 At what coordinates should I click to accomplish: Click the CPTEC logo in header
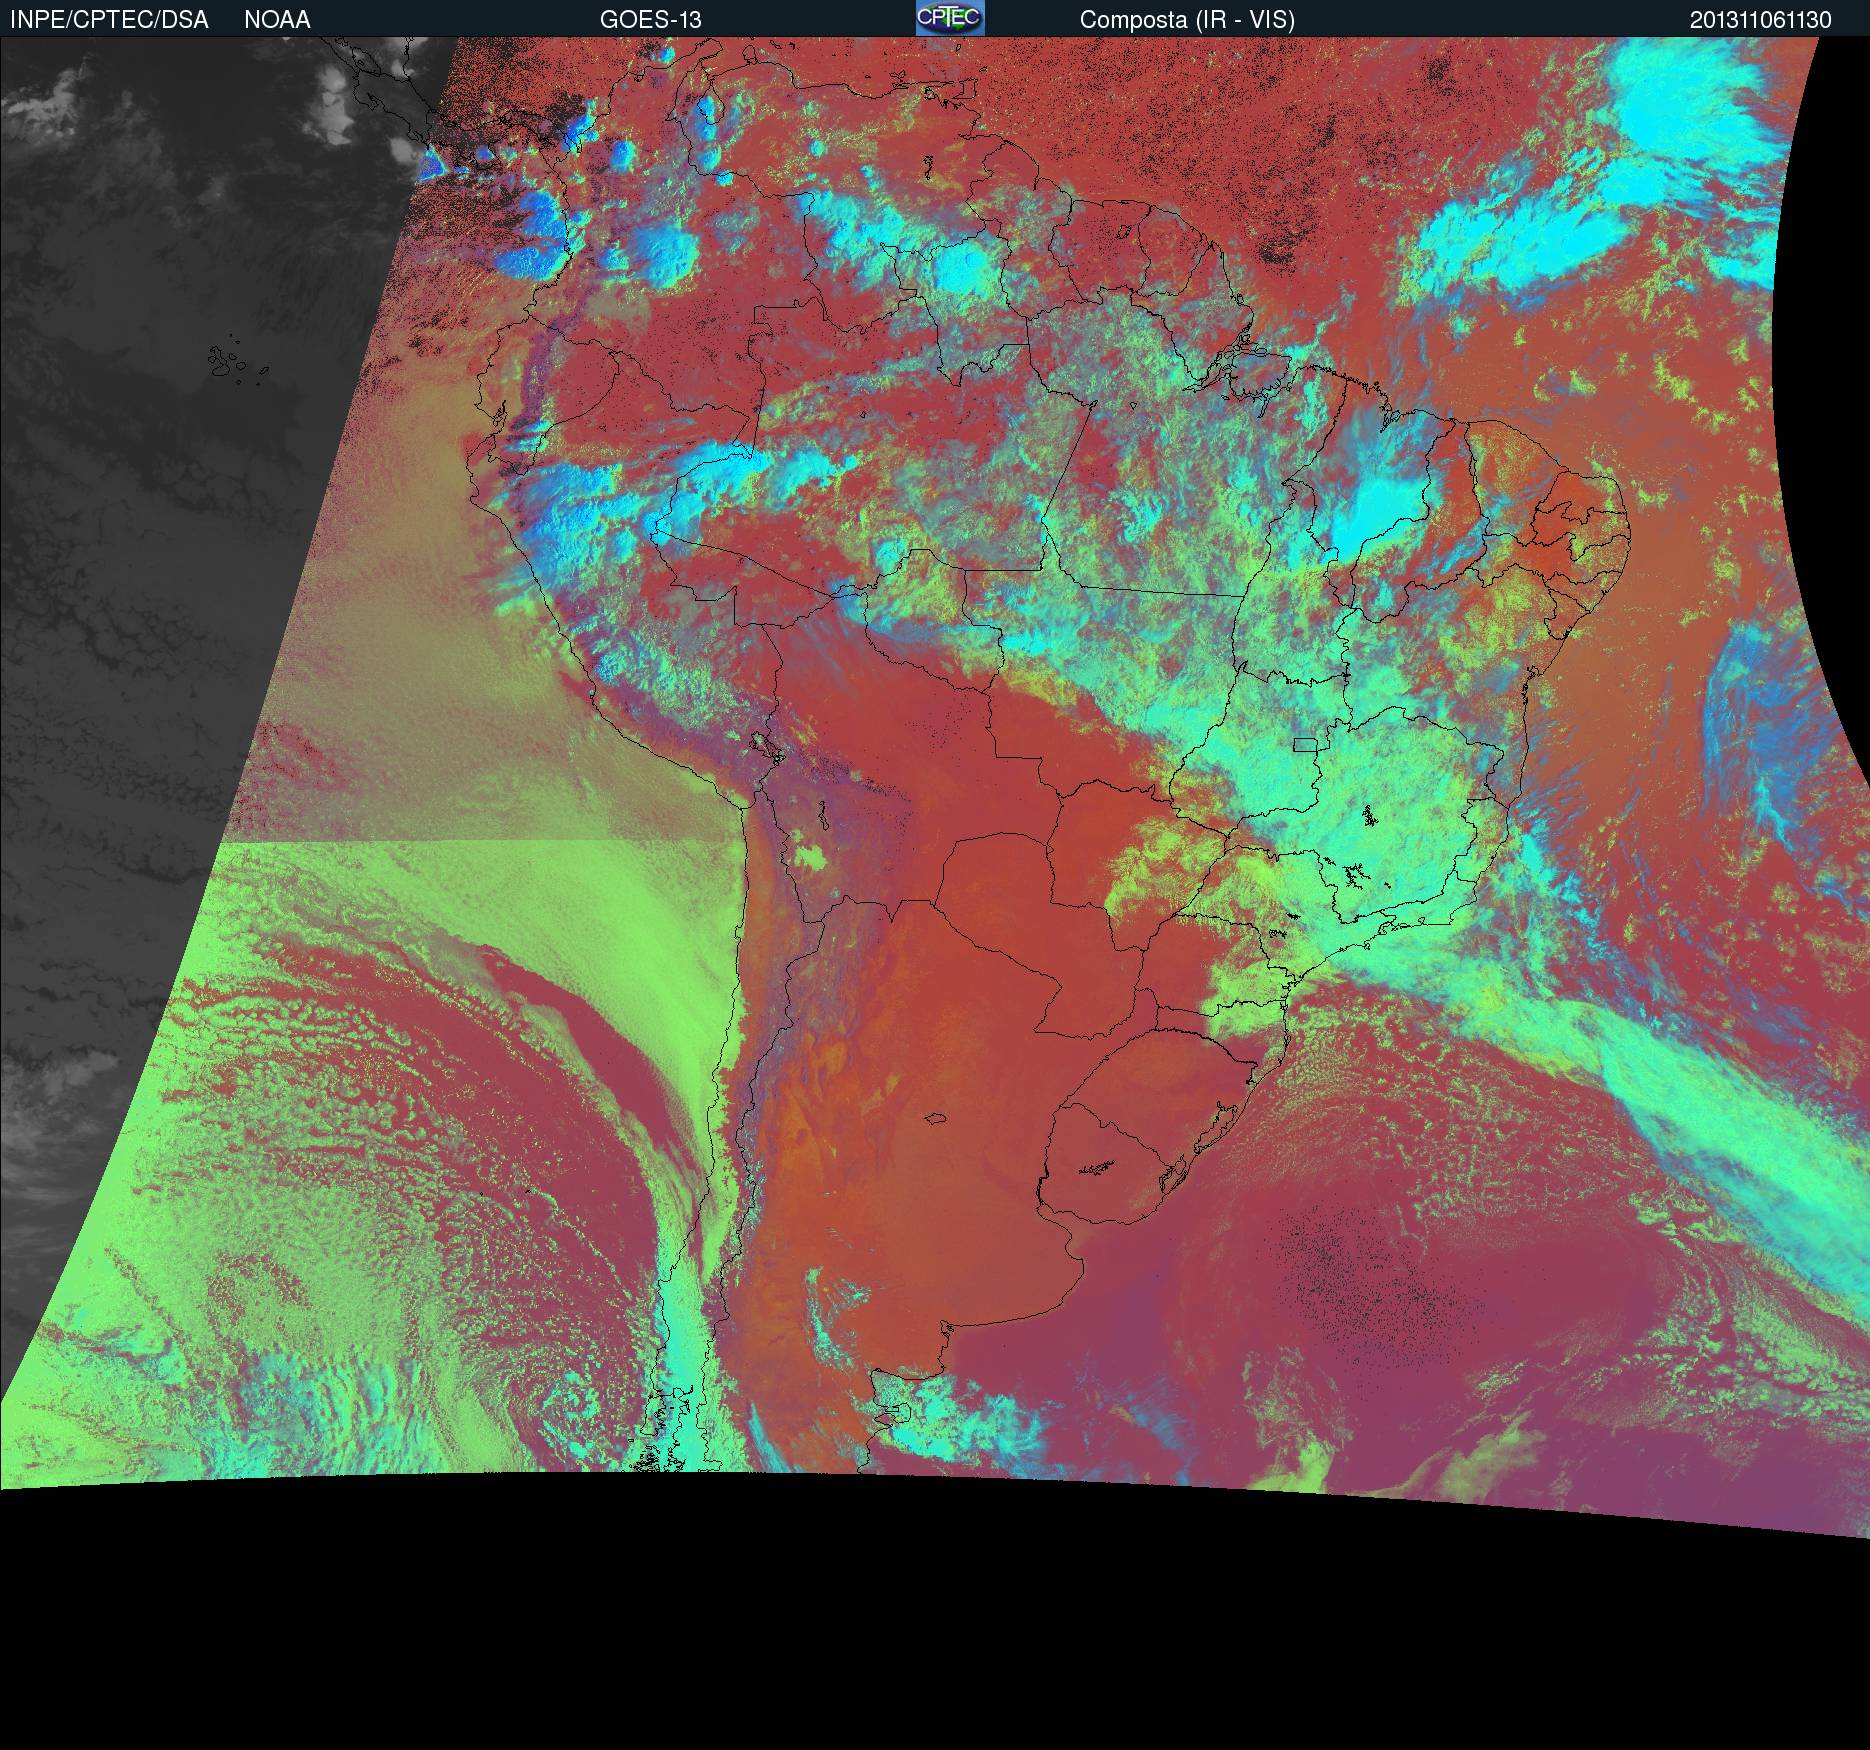coord(950,18)
